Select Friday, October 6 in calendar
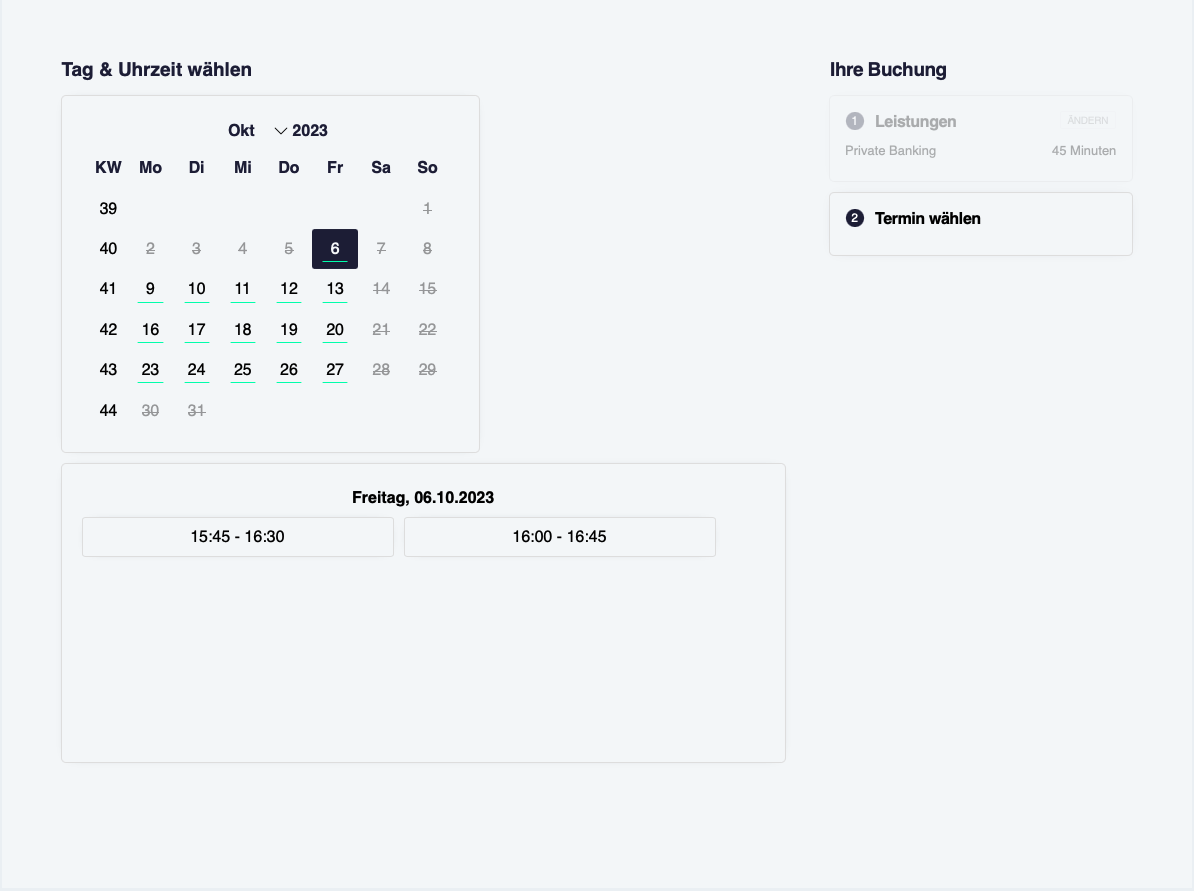The height and width of the screenshot is (891, 1194). click(x=335, y=249)
